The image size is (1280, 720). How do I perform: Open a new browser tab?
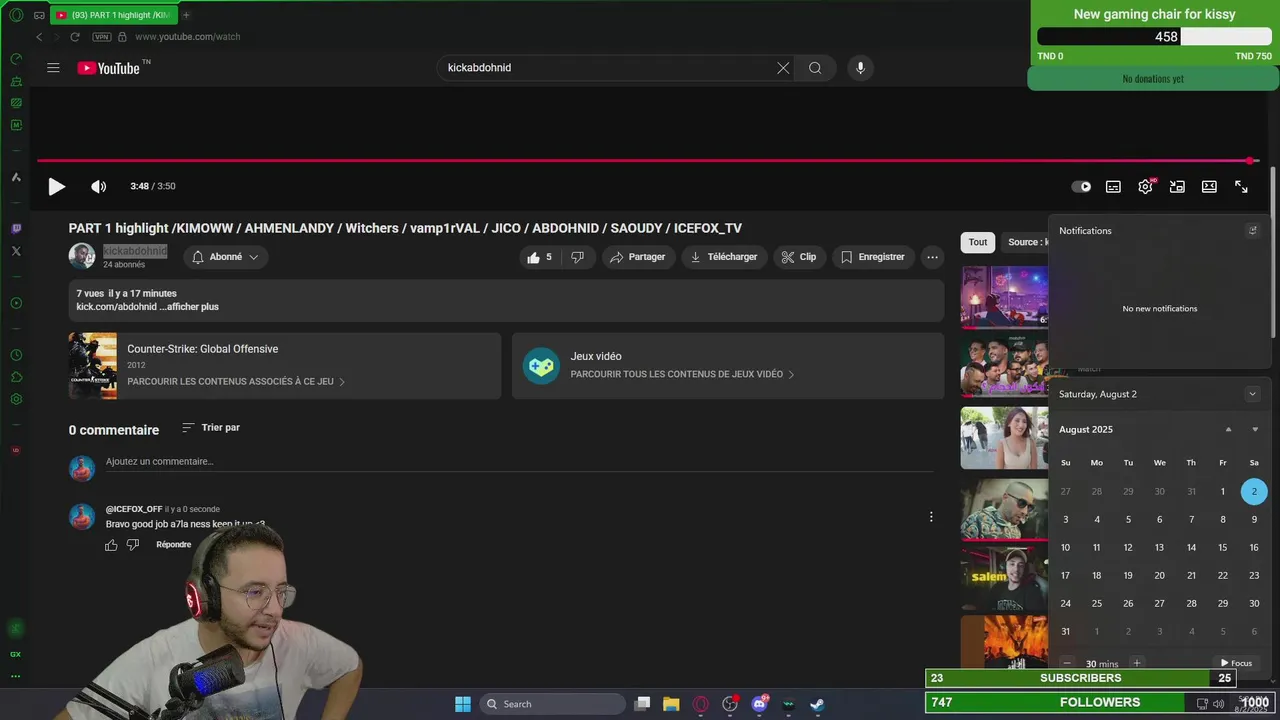[186, 15]
